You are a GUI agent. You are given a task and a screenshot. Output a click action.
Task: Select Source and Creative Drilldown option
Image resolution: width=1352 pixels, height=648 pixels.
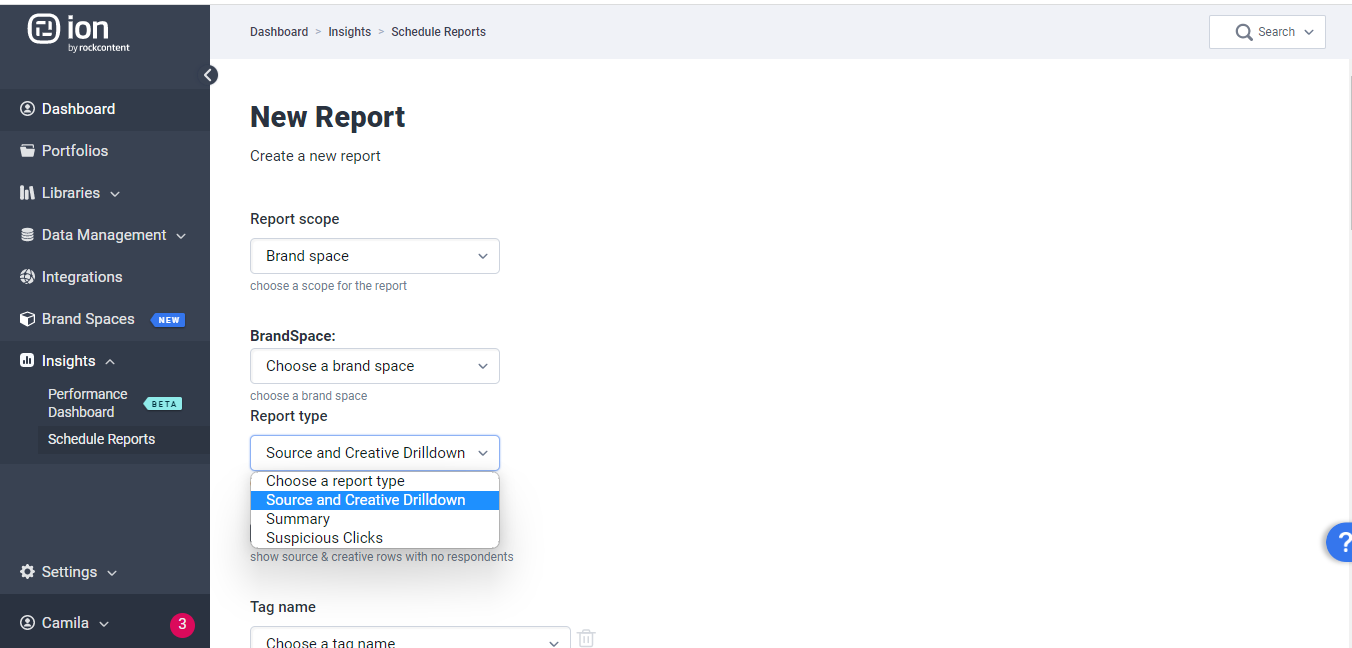374,500
